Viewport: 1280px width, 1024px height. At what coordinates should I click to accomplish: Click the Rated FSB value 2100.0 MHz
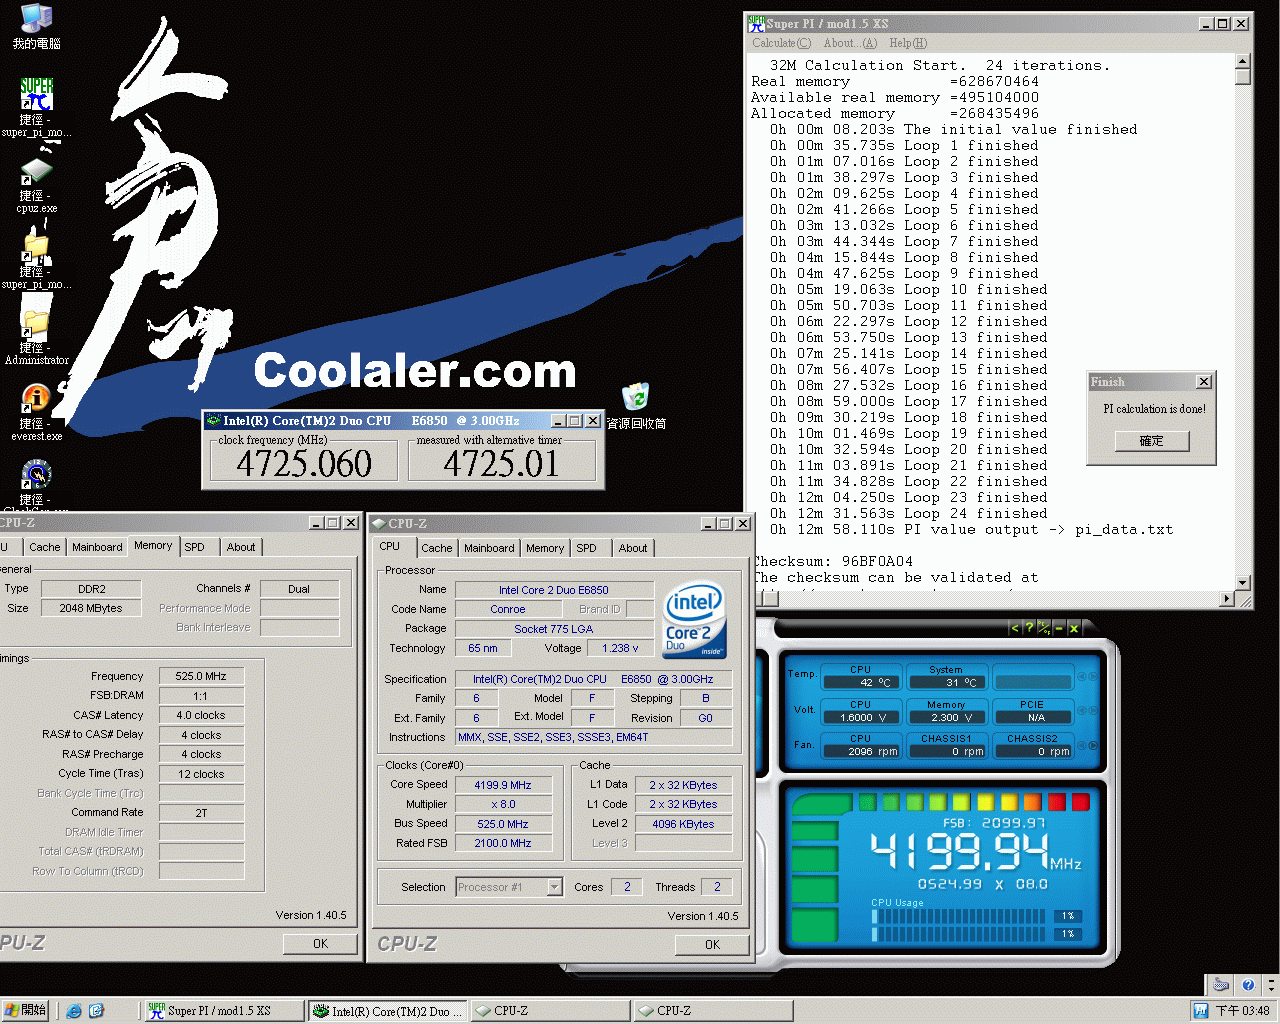coord(503,843)
